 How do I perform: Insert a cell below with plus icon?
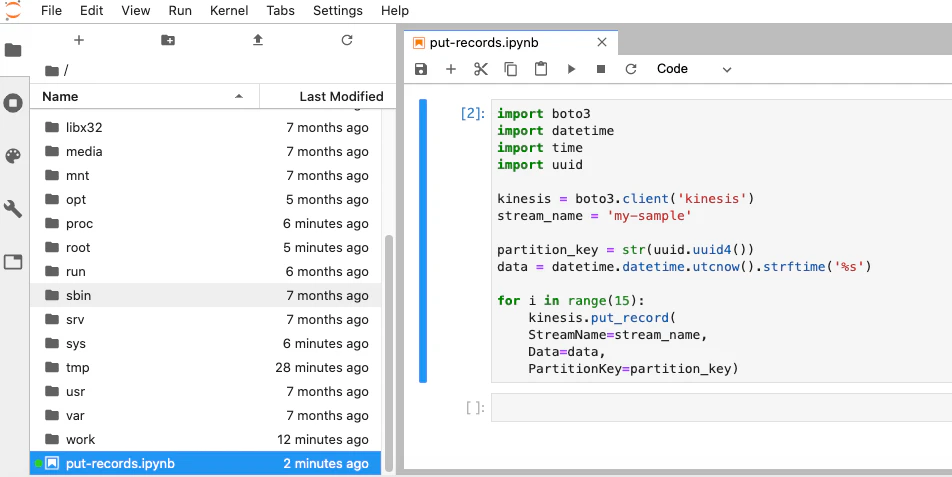(450, 69)
